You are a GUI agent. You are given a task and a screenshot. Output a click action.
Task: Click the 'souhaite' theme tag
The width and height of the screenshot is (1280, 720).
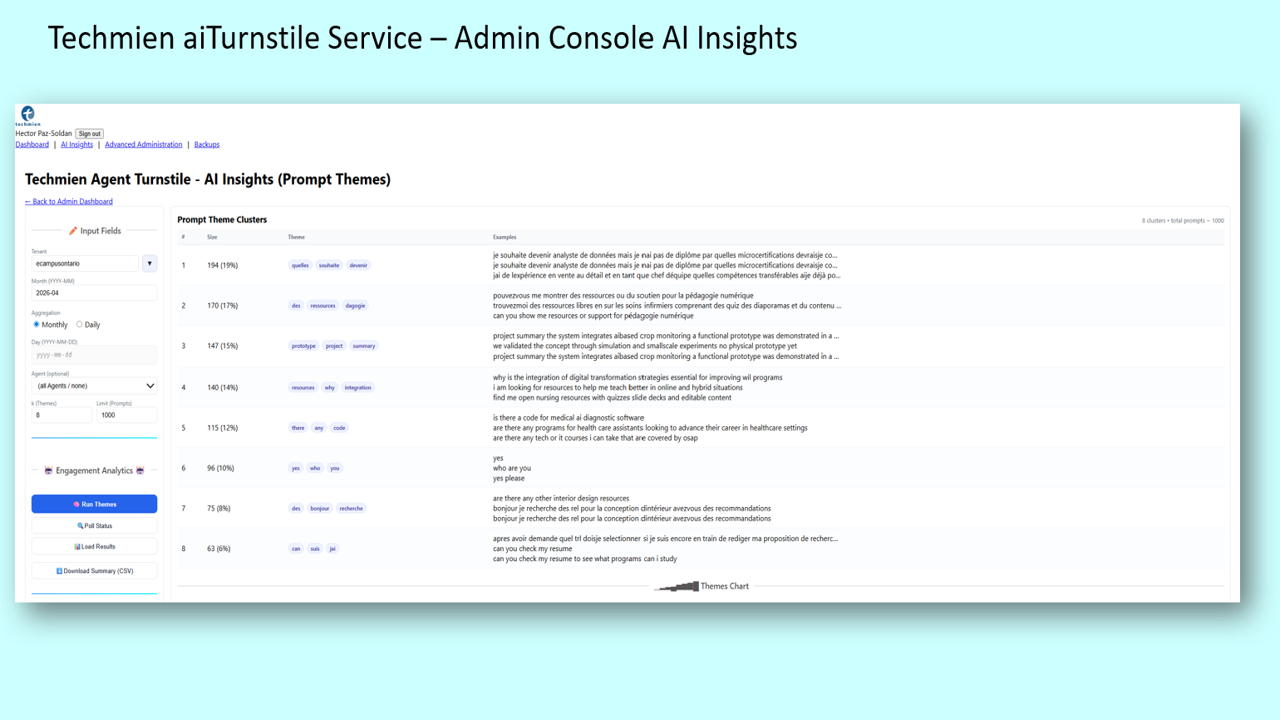329,266
